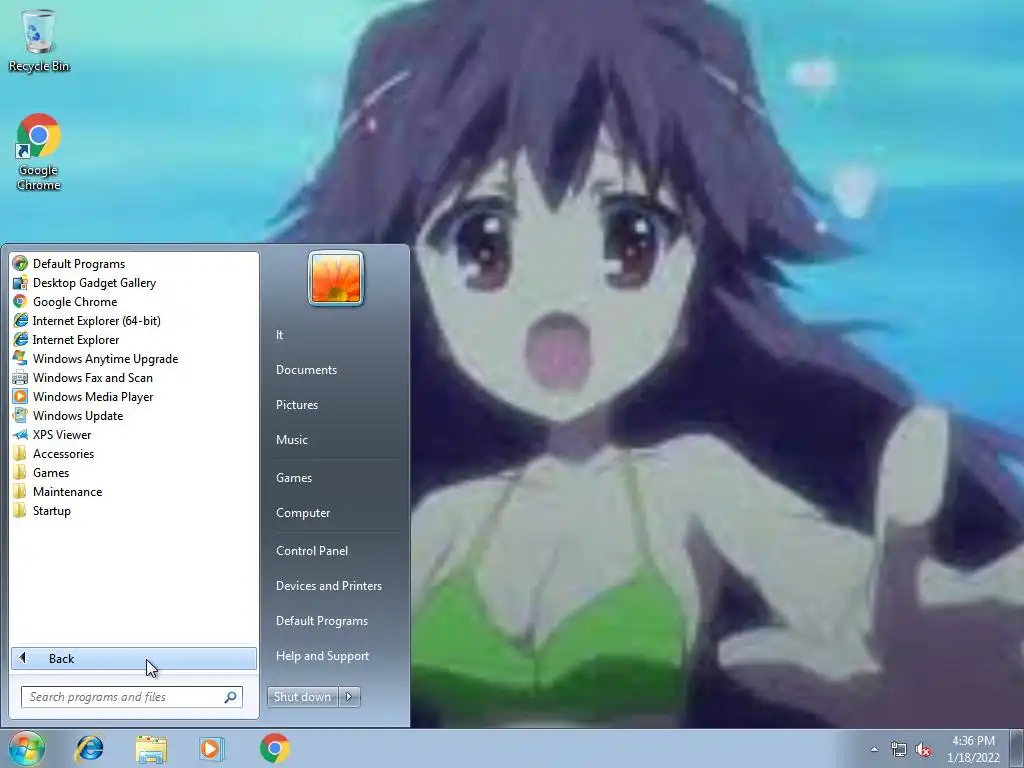This screenshot has width=1024, height=768.
Task: Click the Windows Start orb
Action: [26, 748]
